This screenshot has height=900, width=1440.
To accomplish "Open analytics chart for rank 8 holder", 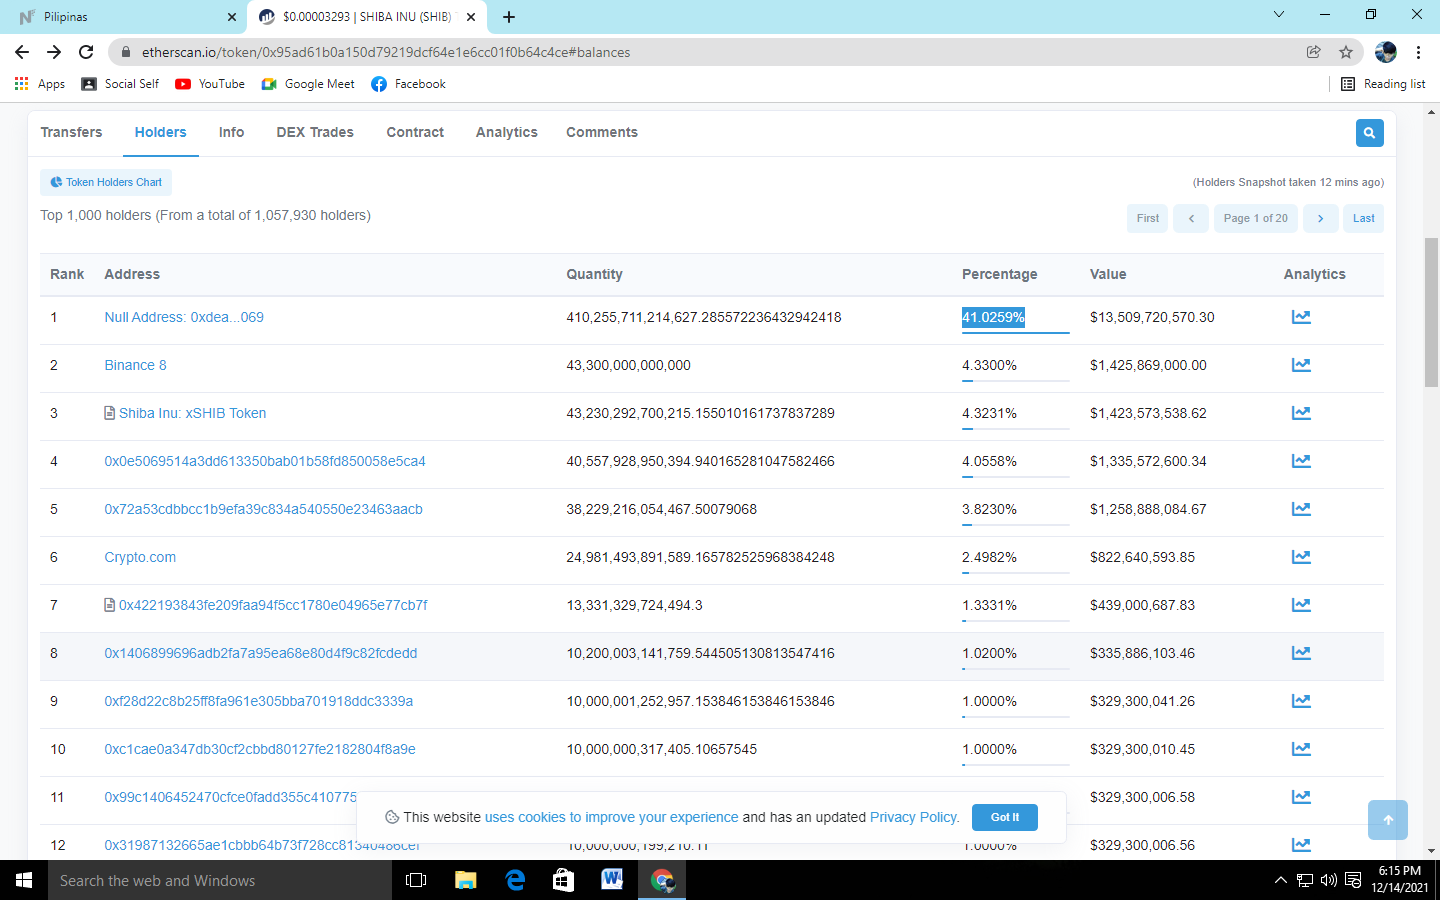I will pyautogui.click(x=1301, y=653).
